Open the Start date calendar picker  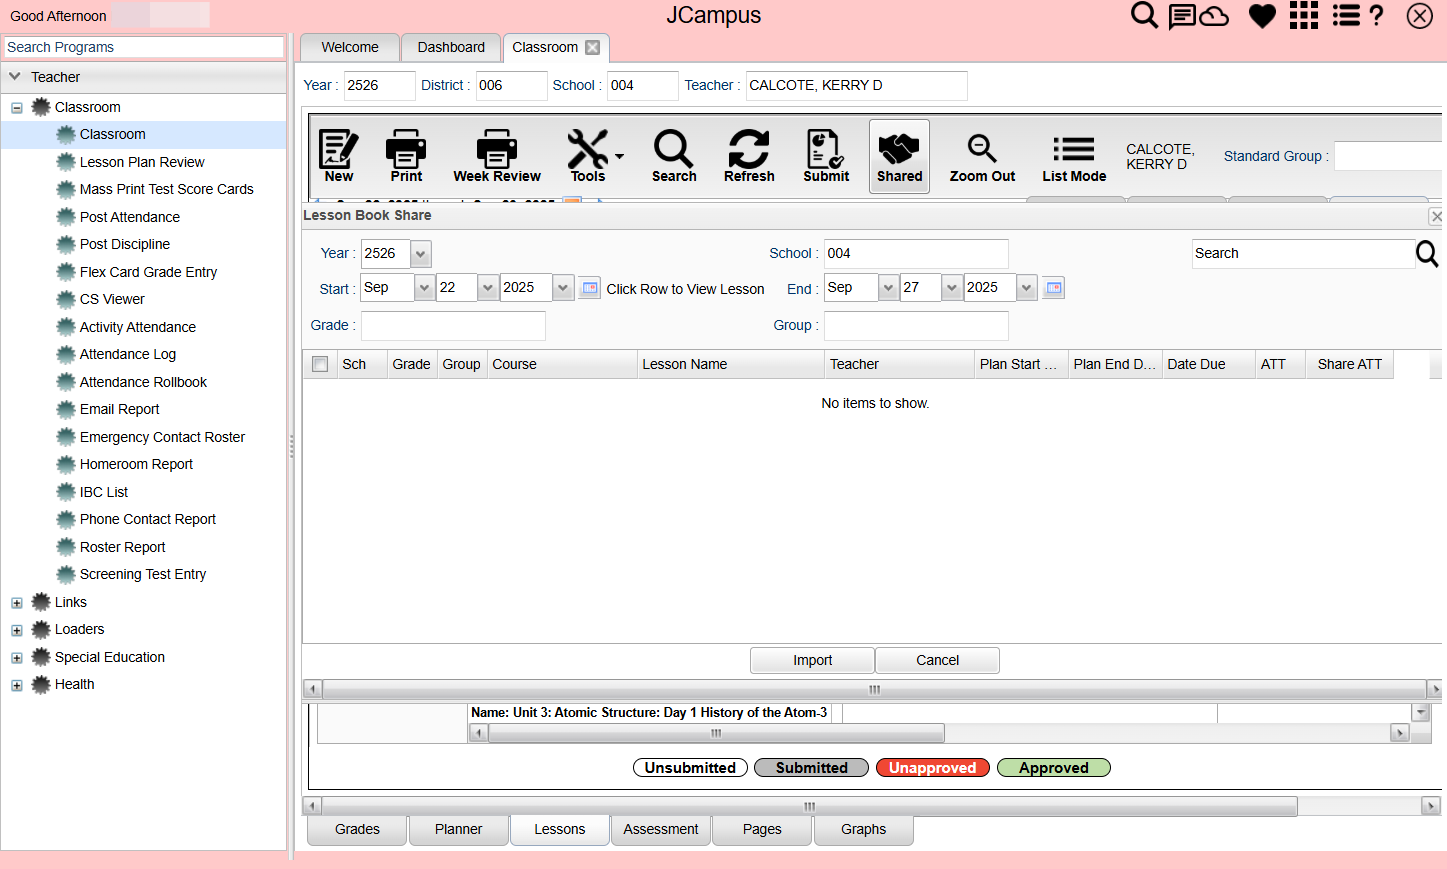point(589,288)
